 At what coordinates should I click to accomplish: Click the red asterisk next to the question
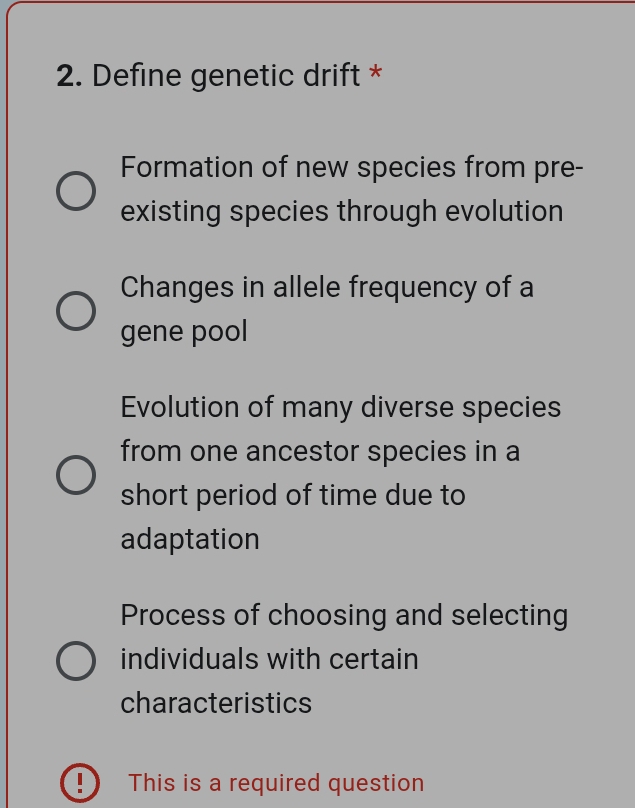[376, 74]
